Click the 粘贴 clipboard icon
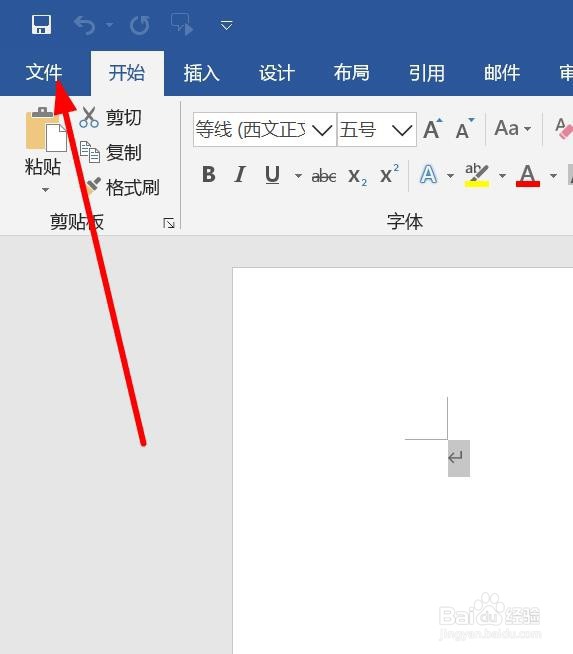Screen dimensions: 573x654 point(45,129)
